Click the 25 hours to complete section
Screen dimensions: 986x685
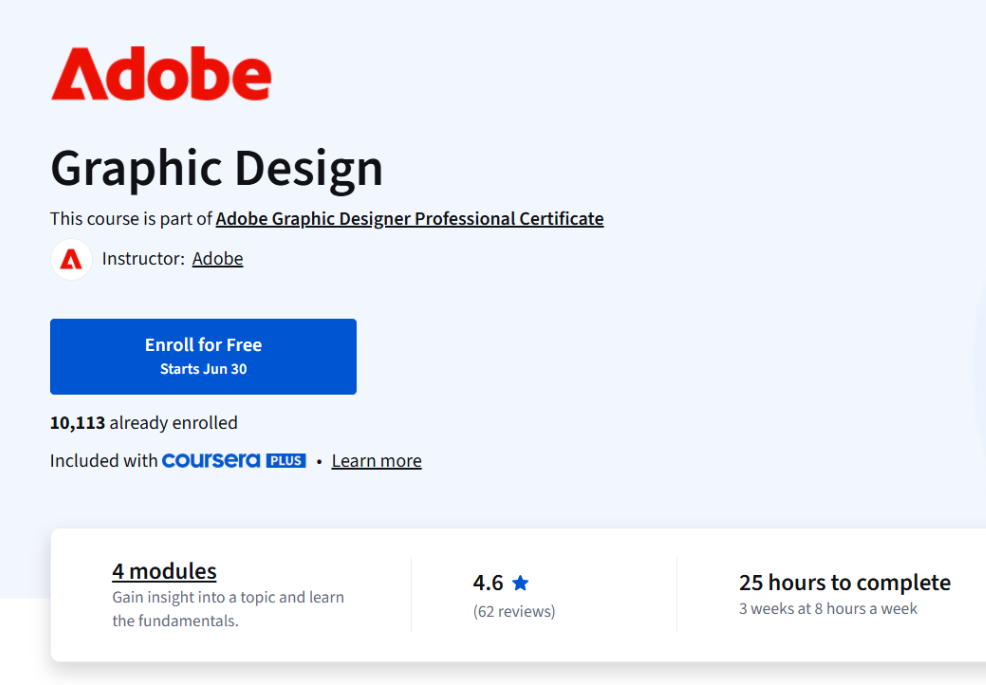tap(845, 582)
